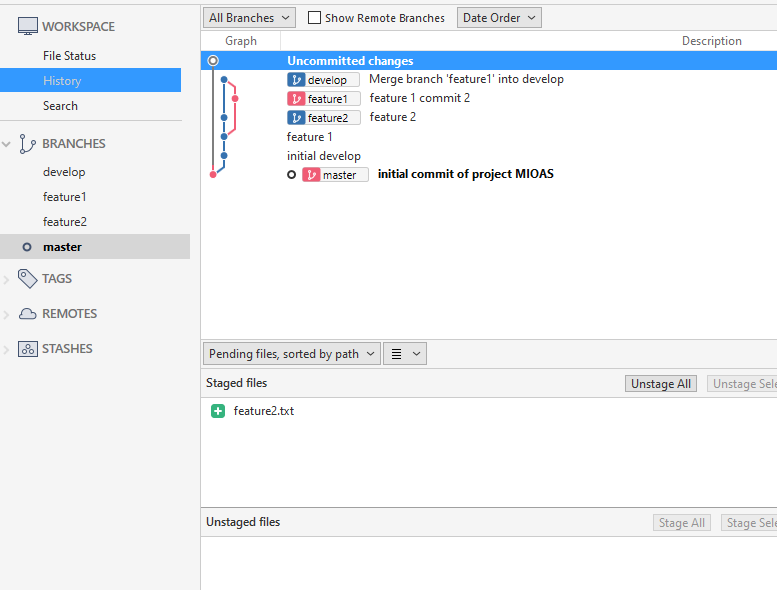Click the Workspace monitor icon
The width and height of the screenshot is (777, 590).
(x=27, y=26)
